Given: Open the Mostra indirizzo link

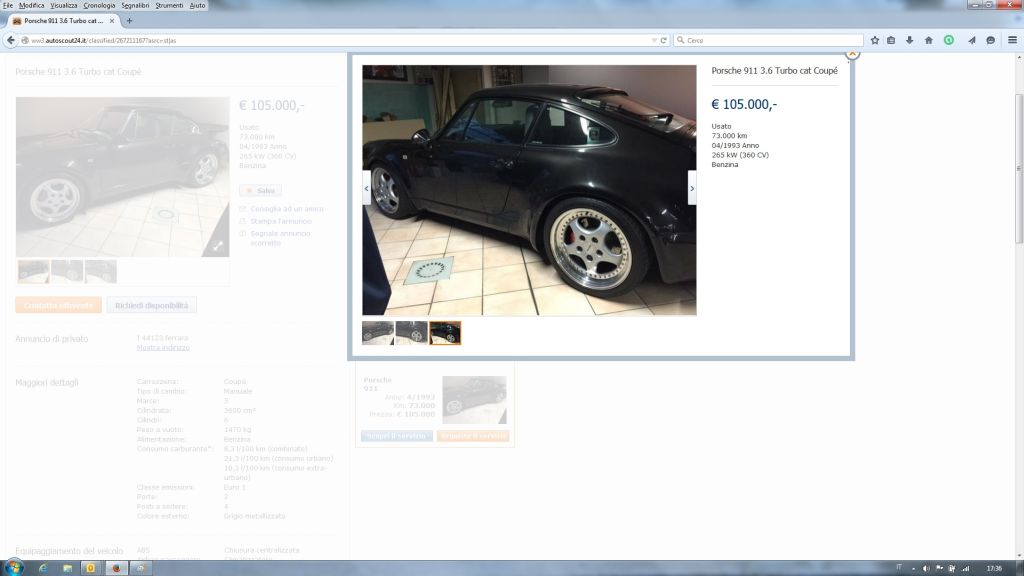Looking at the screenshot, I should pyautogui.click(x=163, y=347).
